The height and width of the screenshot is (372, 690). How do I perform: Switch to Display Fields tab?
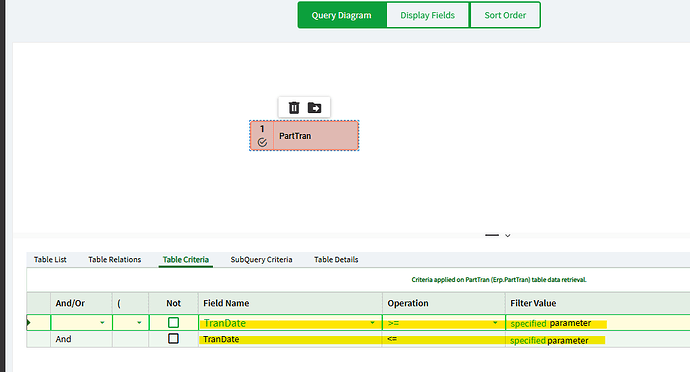[428, 15]
